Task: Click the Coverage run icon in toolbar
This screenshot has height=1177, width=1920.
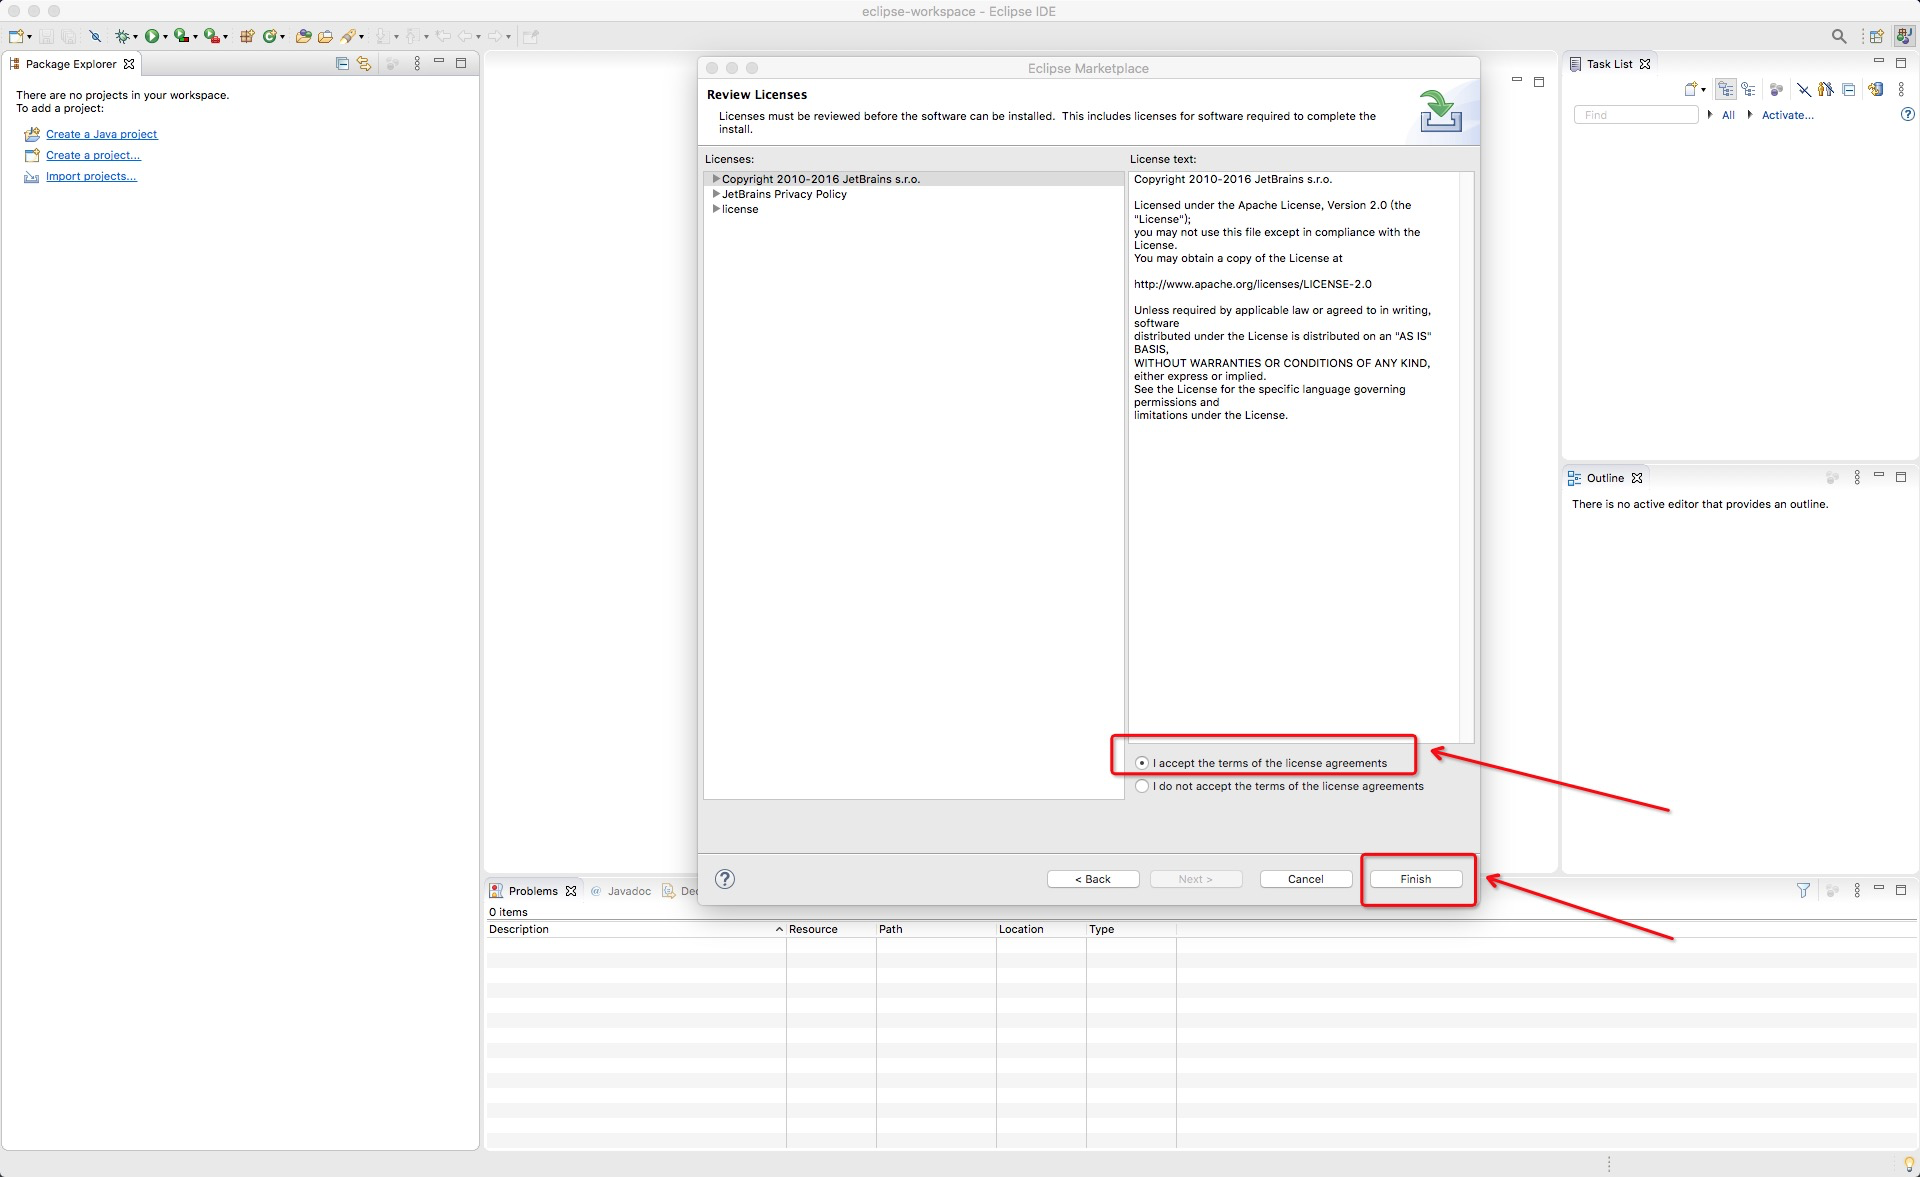Action: click(x=181, y=36)
